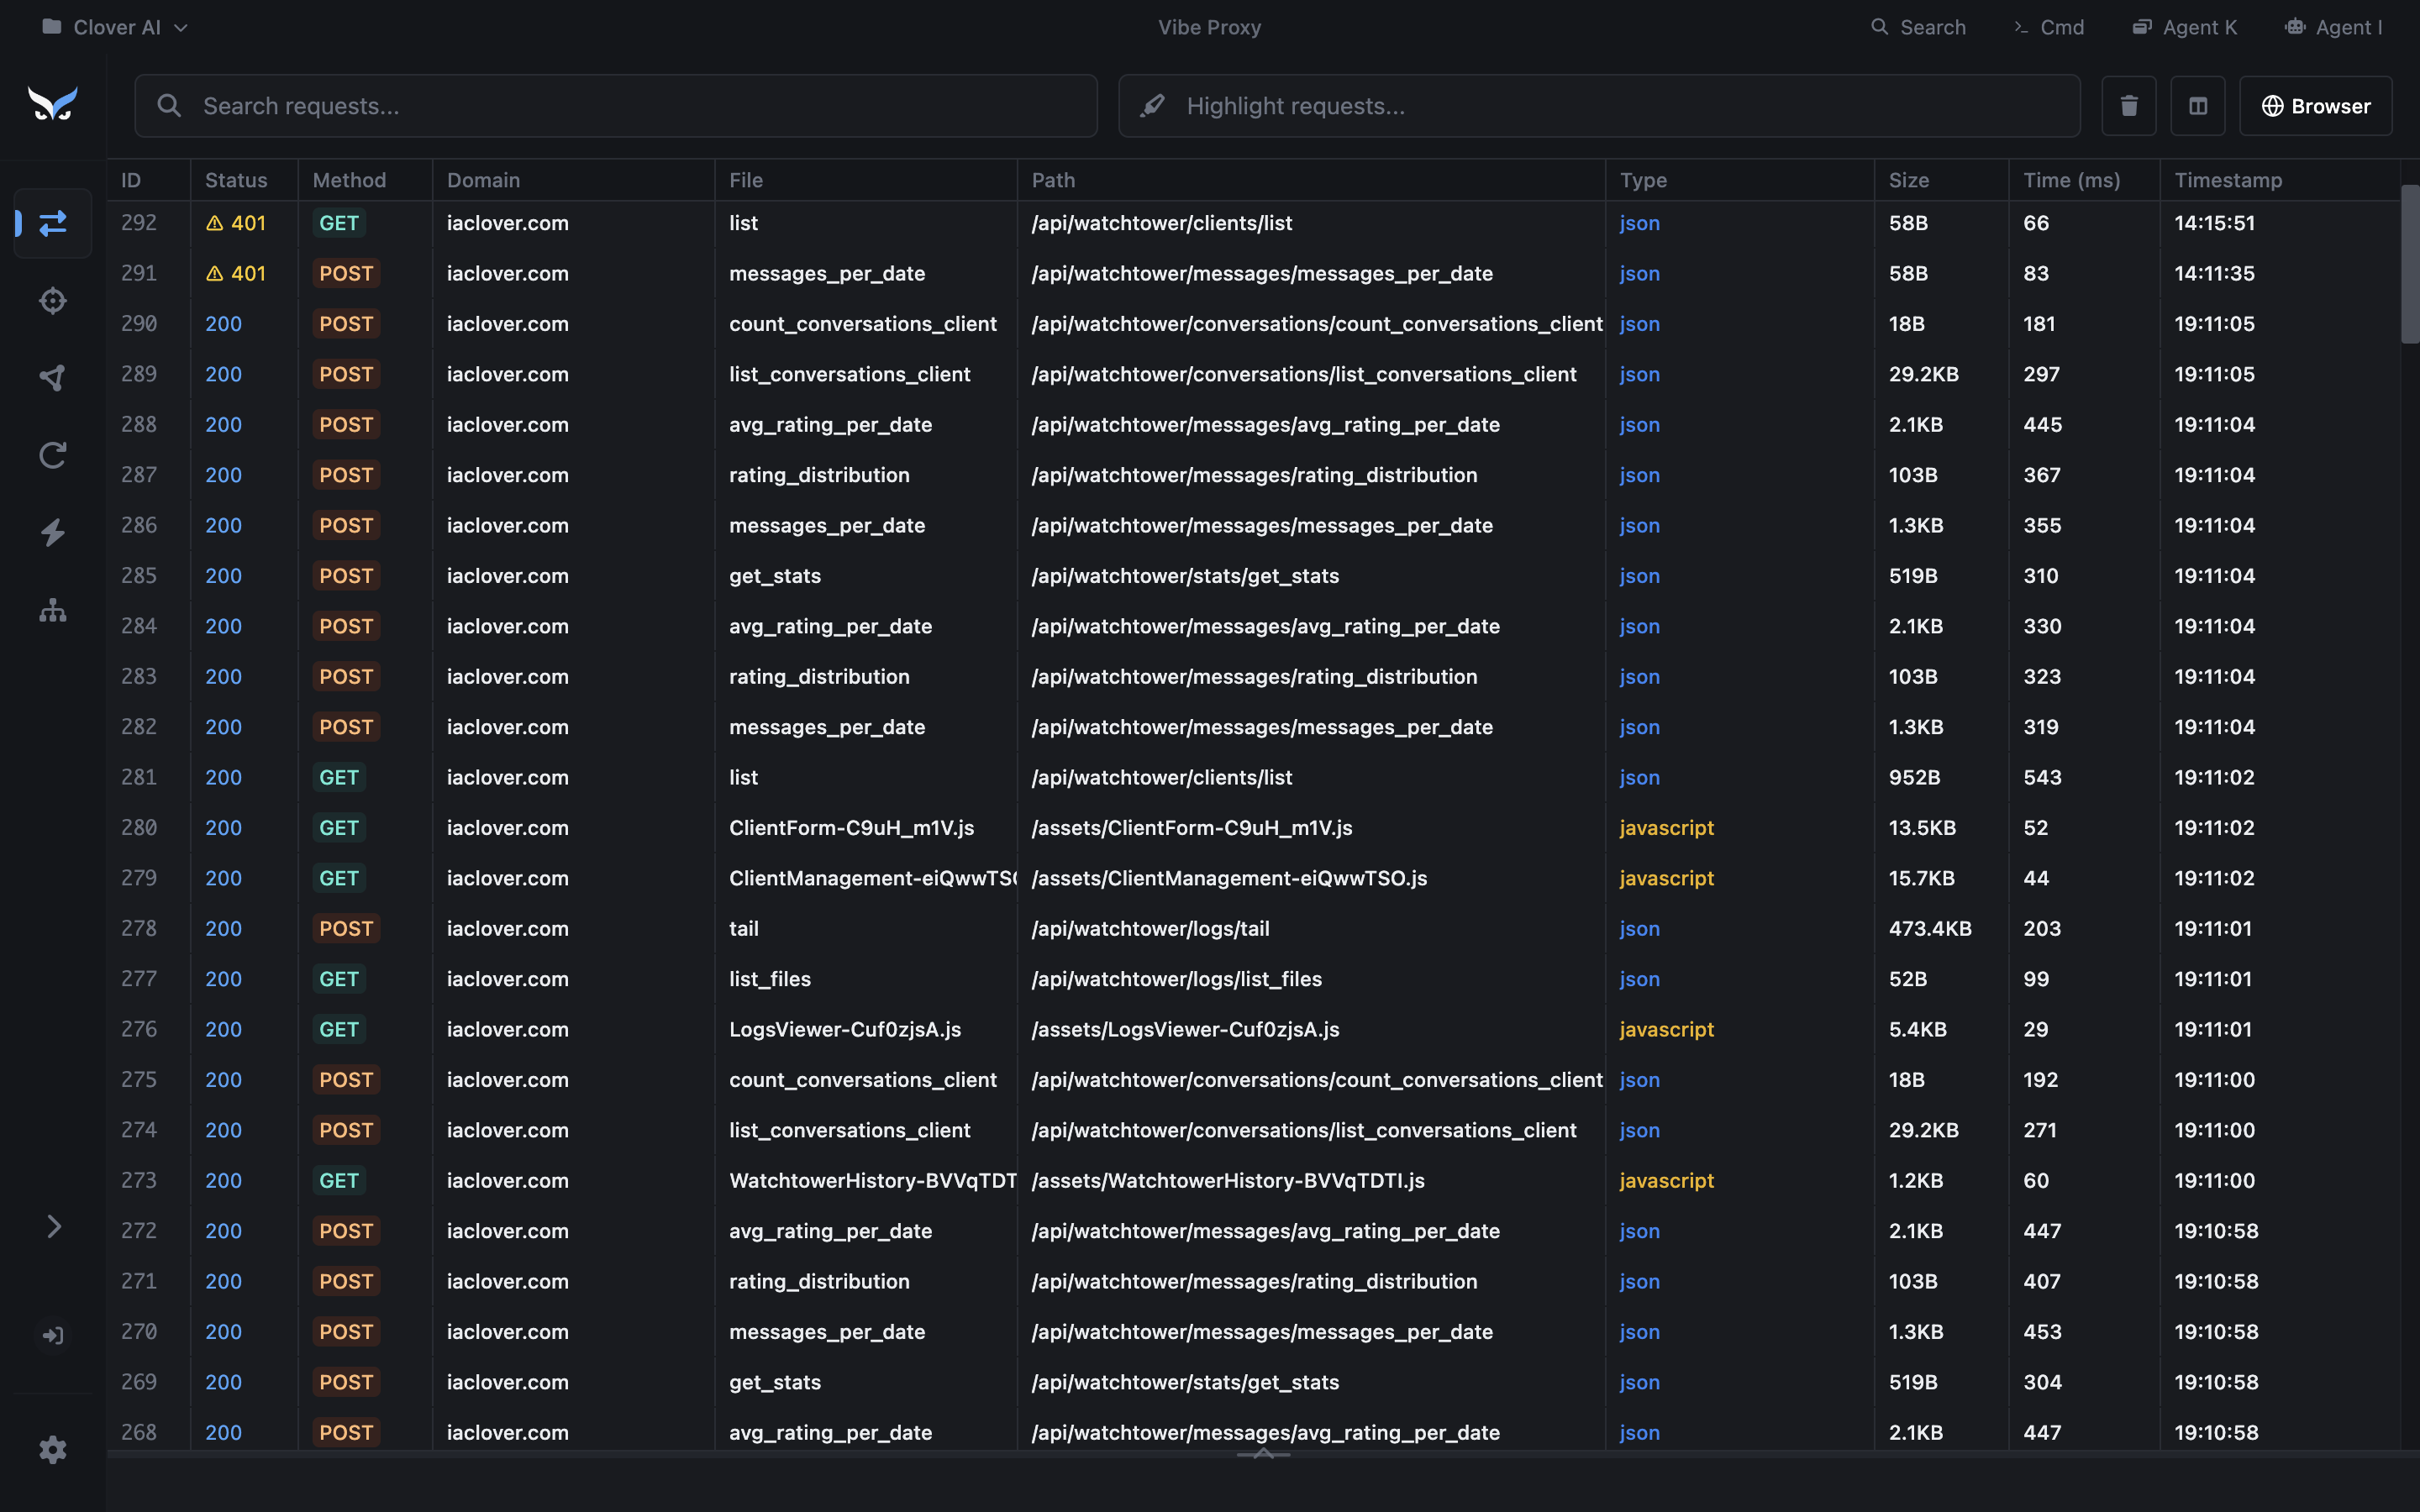Image resolution: width=2420 pixels, height=1512 pixels.
Task: Toggle the split panel layout icon
Action: [2198, 106]
